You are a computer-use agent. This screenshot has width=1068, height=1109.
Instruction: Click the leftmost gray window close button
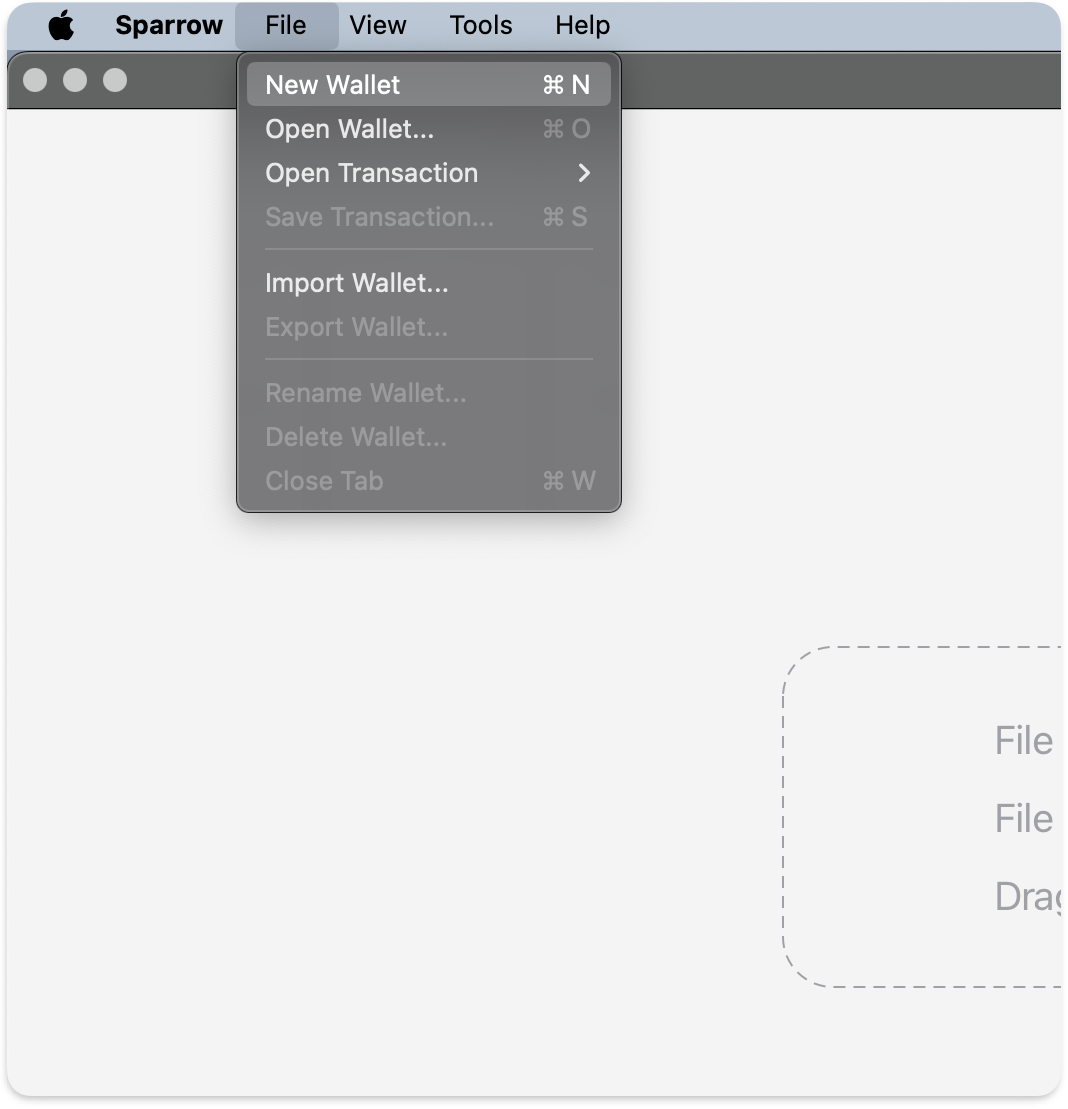[x=35, y=80]
